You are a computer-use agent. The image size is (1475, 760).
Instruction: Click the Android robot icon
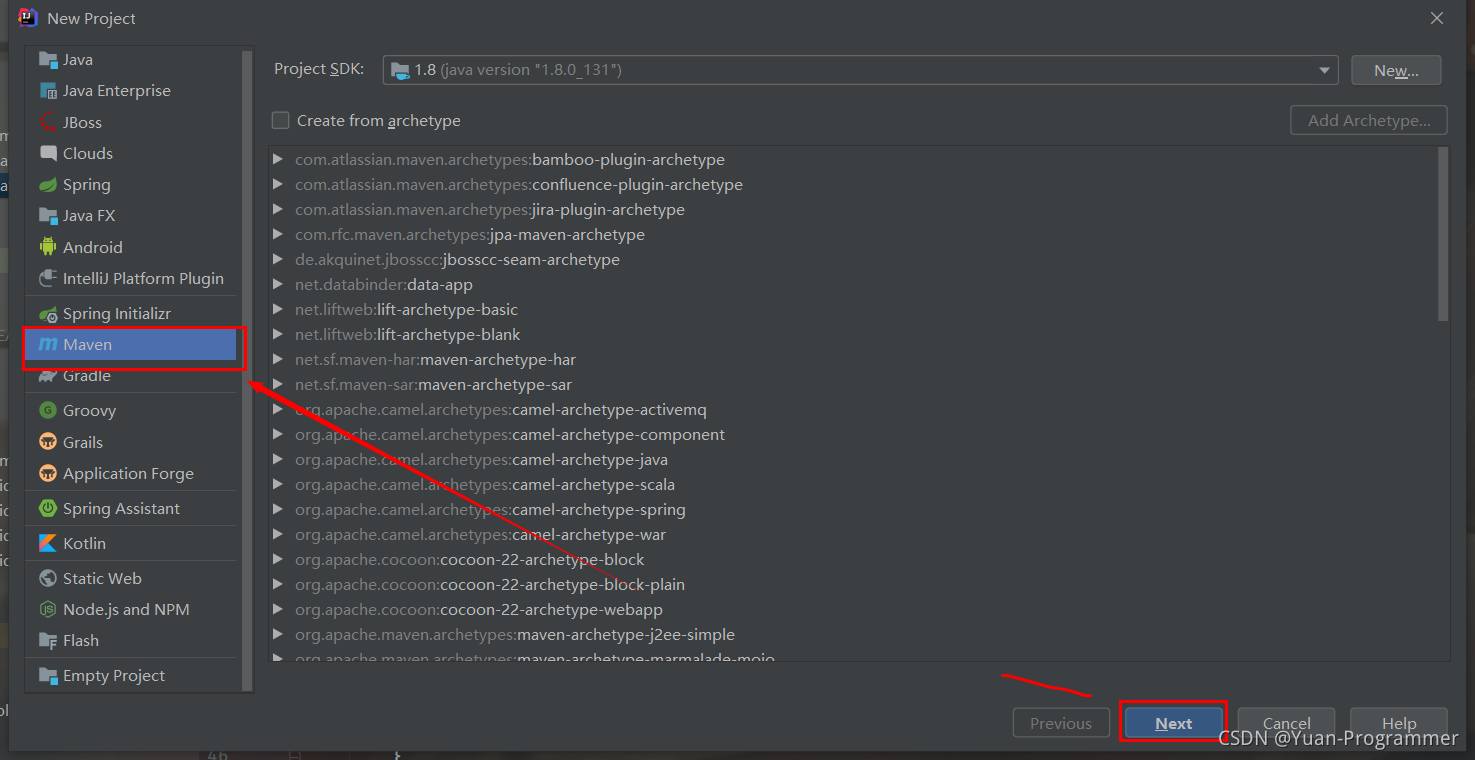pos(48,247)
